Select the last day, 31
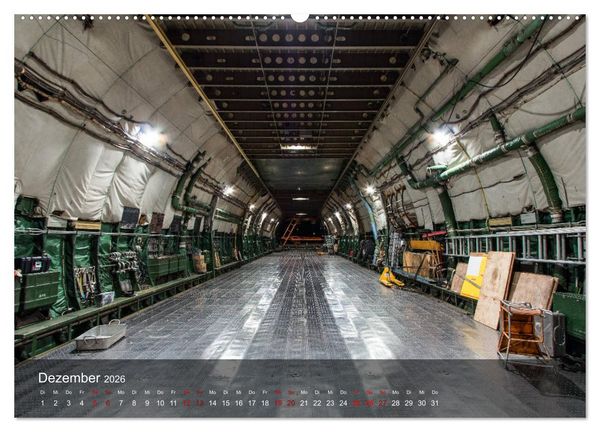The image size is (600, 432). pos(435,403)
